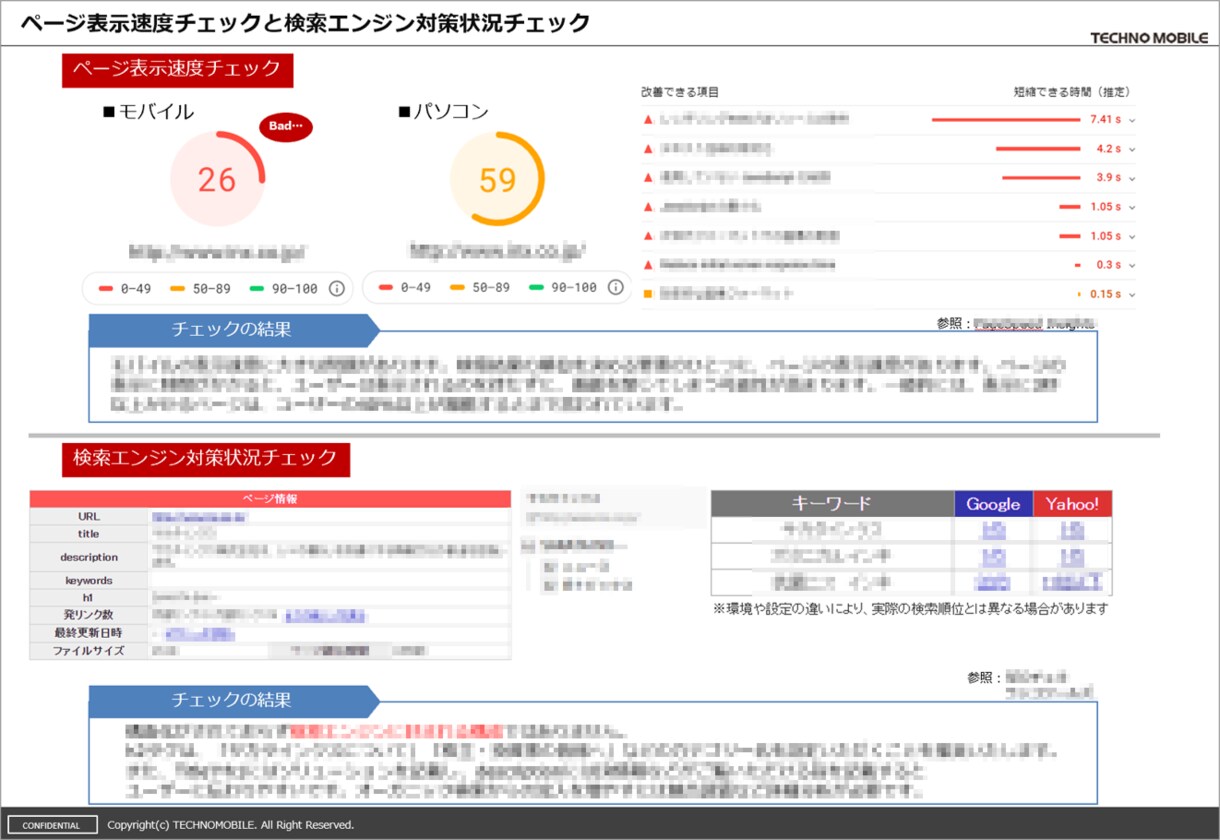Click the 短縮できる時間（推定）column heading

1072,92
